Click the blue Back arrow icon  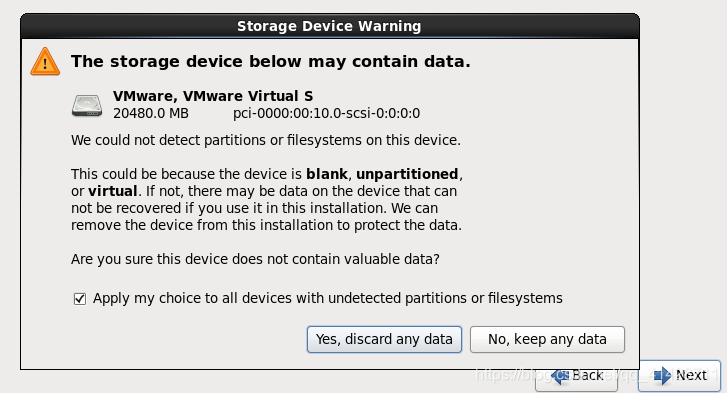pos(560,375)
